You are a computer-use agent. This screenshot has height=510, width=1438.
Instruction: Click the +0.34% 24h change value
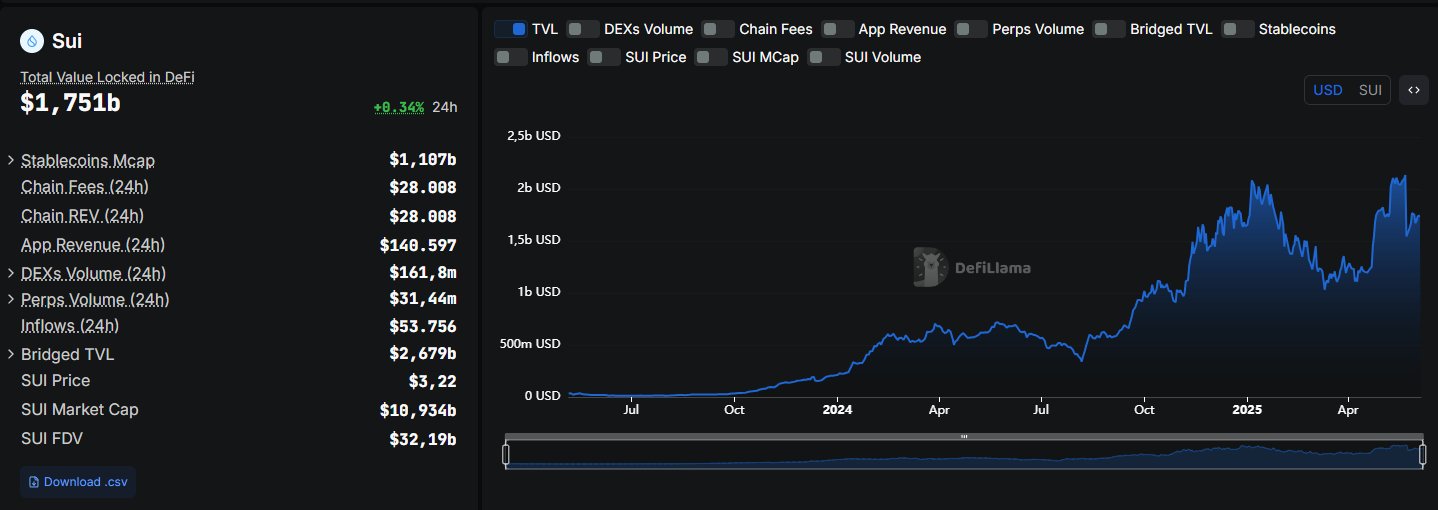[x=399, y=107]
